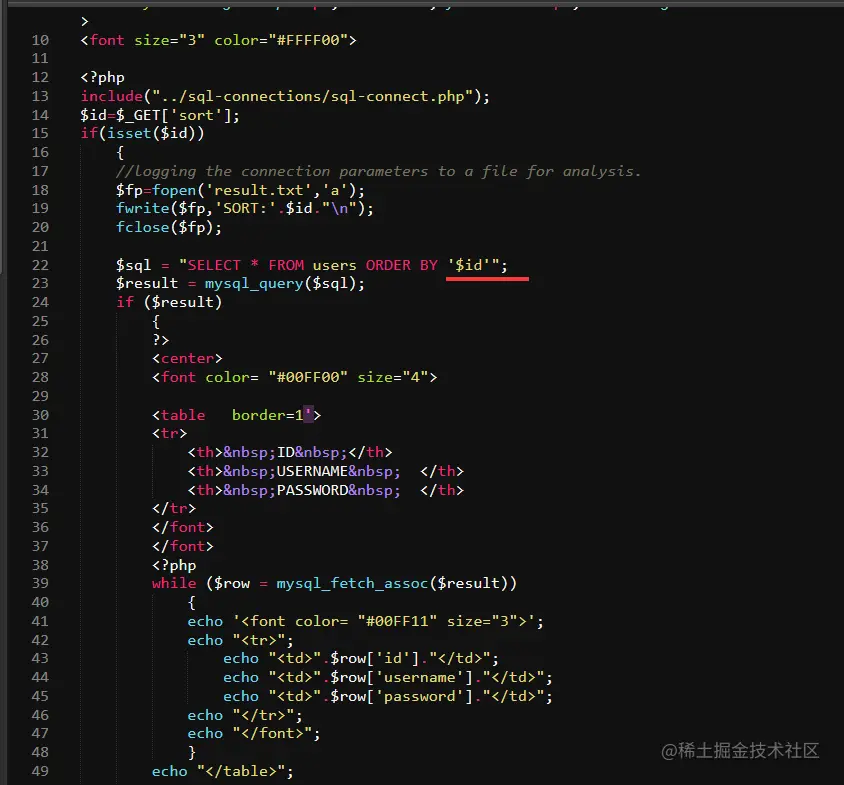Click $row['username'] on line 44
The height and width of the screenshot is (785, 844).
(402, 678)
